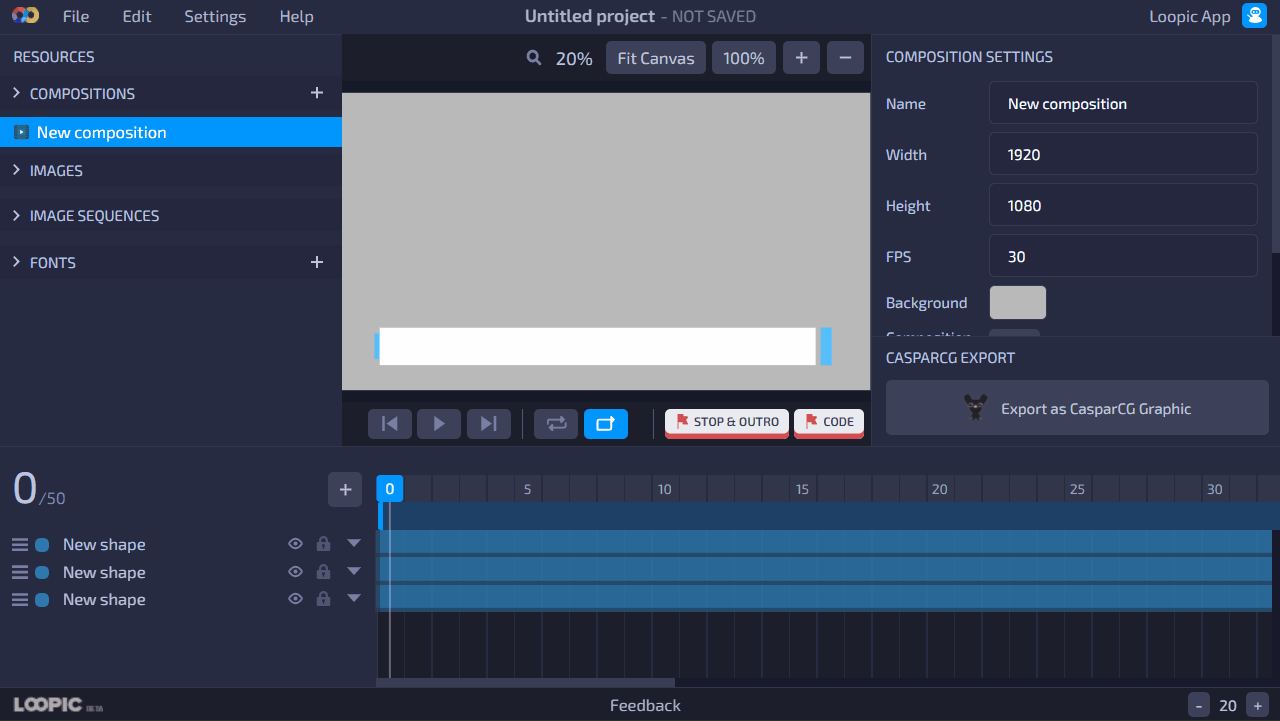Zoom in canvas with plus button
Viewport: 1280px width, 721px height.
pyautogui.click(x=801, y=58)
